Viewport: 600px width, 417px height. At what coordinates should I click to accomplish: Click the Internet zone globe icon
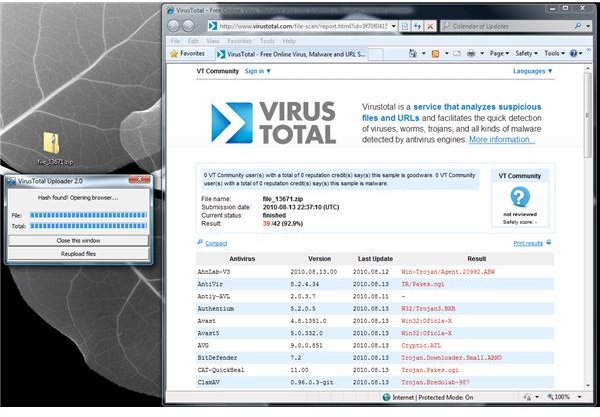(x=386, y=397)
